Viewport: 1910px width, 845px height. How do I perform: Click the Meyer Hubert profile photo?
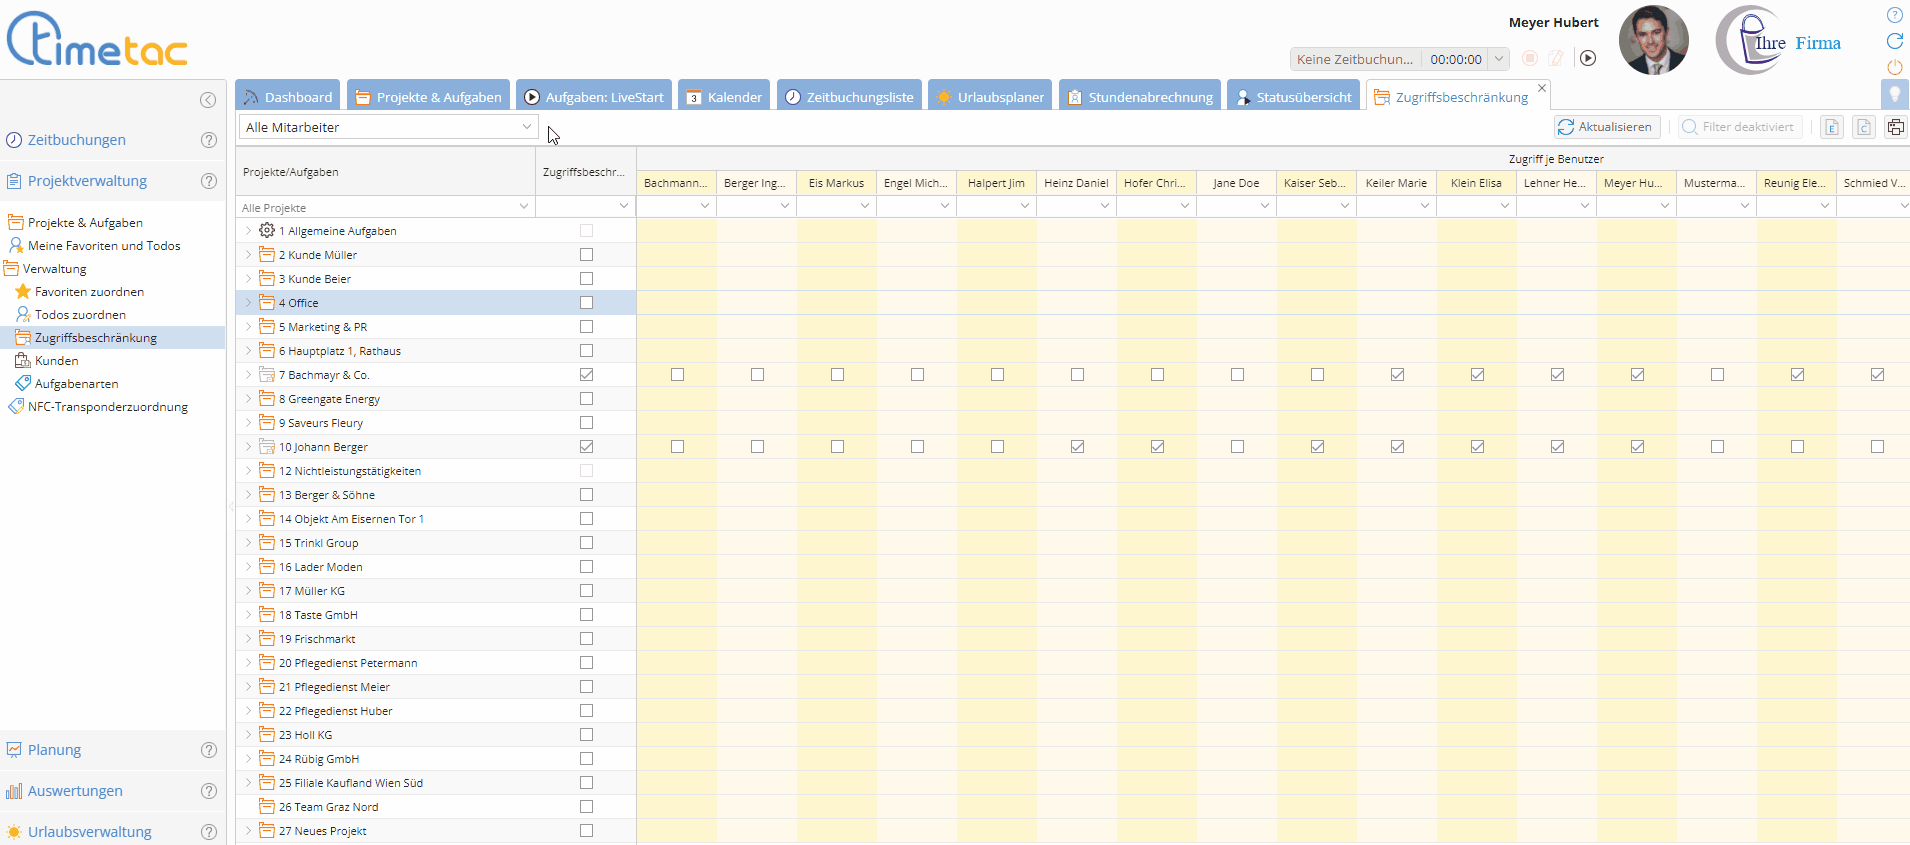pyautogui.click(x=1652, y=41)
